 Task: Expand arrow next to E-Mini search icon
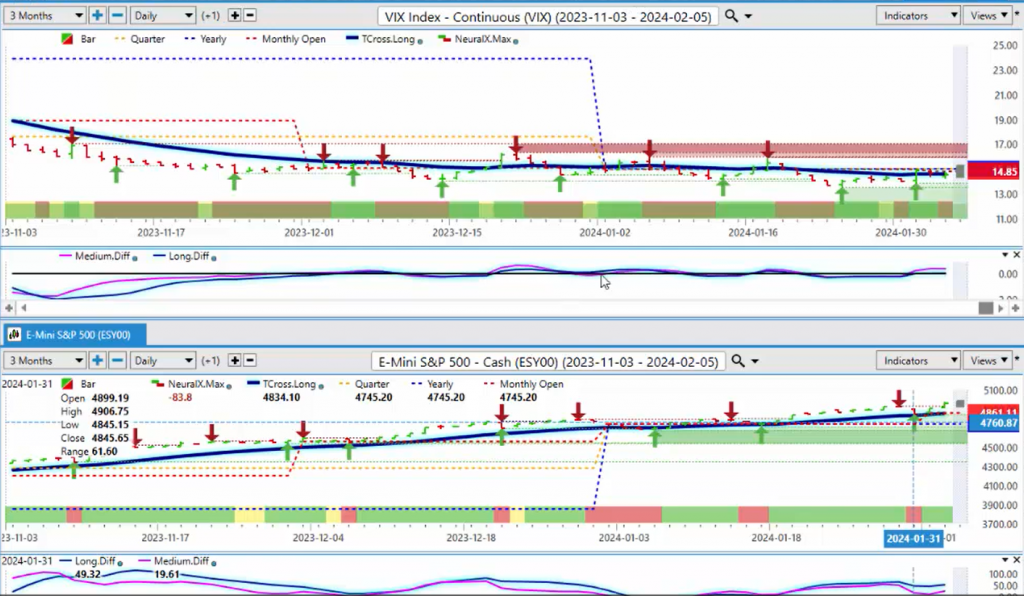point(755,362)
